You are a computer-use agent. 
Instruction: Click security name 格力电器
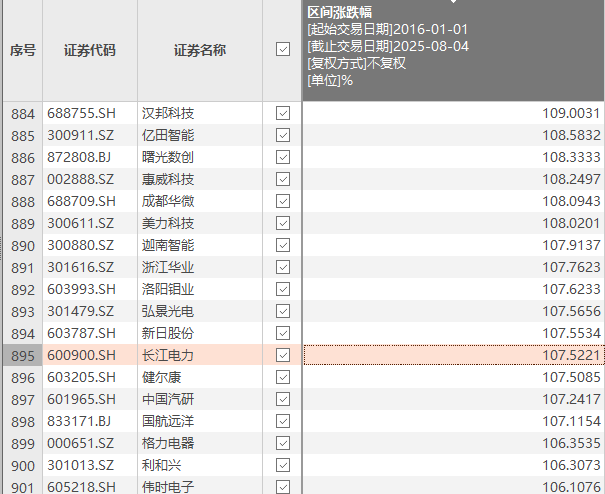click(x=168, y=443)
